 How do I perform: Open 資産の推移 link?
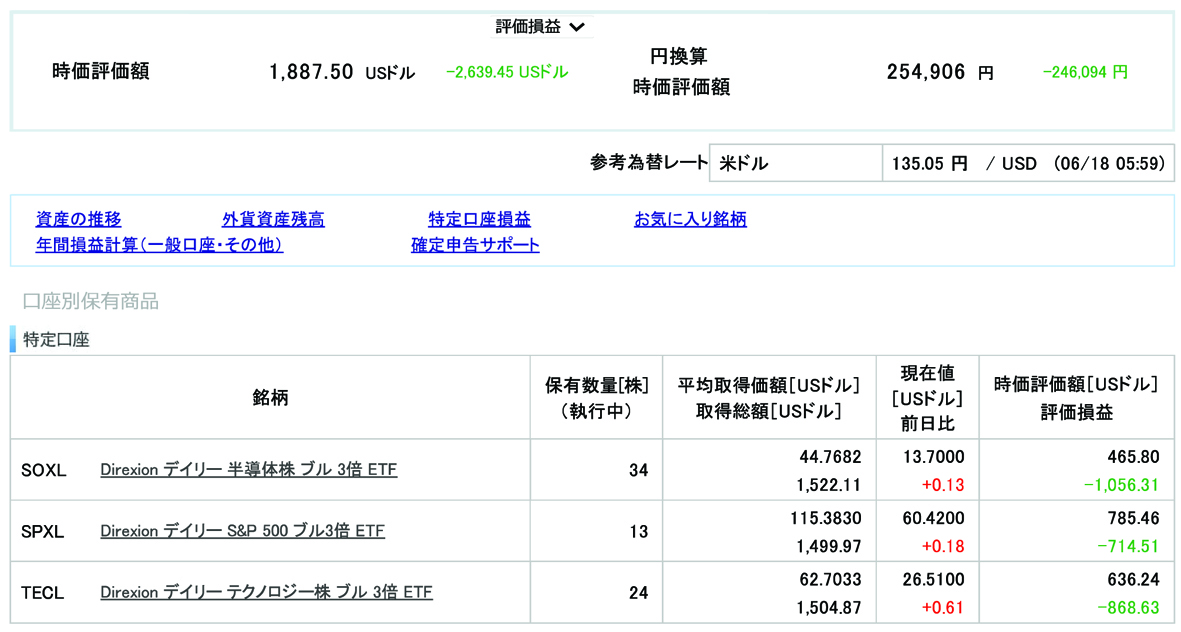click(x=78, y=219)
